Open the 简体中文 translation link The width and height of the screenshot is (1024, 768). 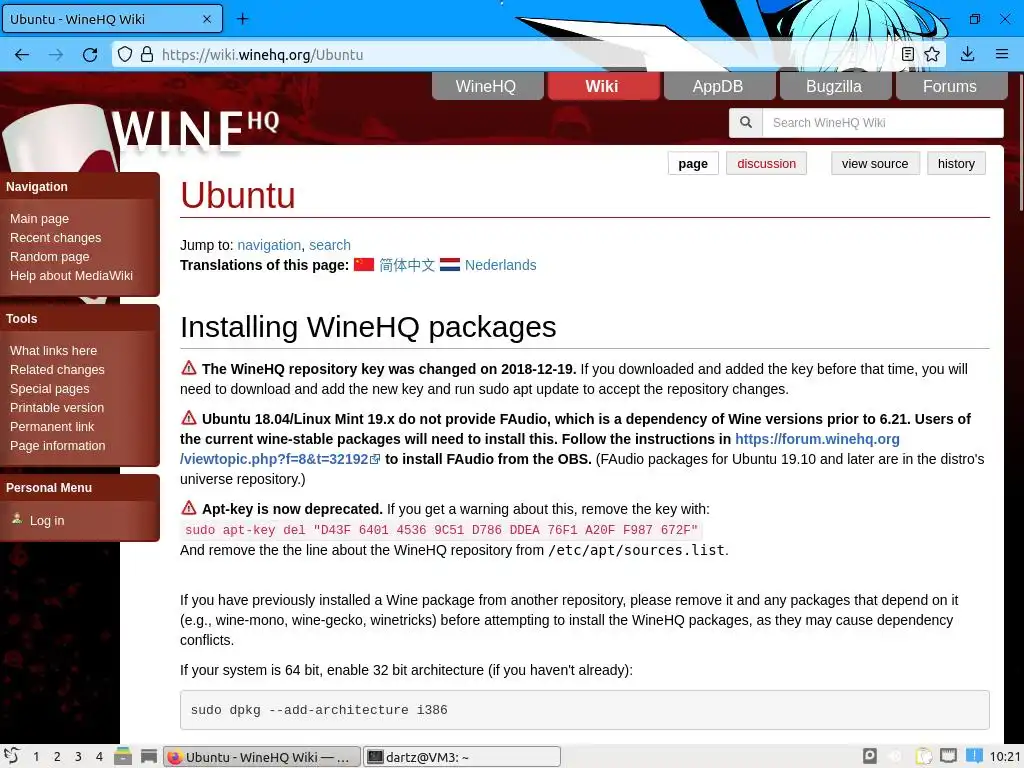(x=407, y=265)
